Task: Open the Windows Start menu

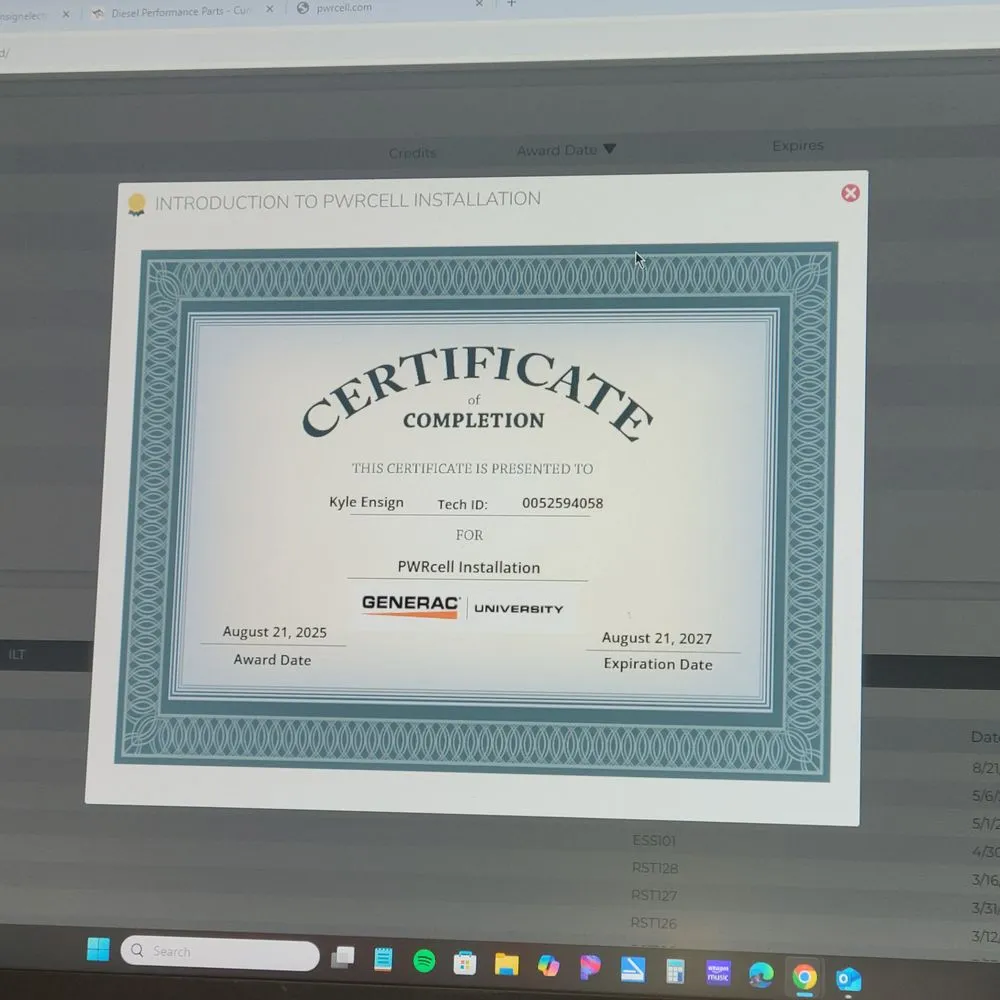Action: 98,949
